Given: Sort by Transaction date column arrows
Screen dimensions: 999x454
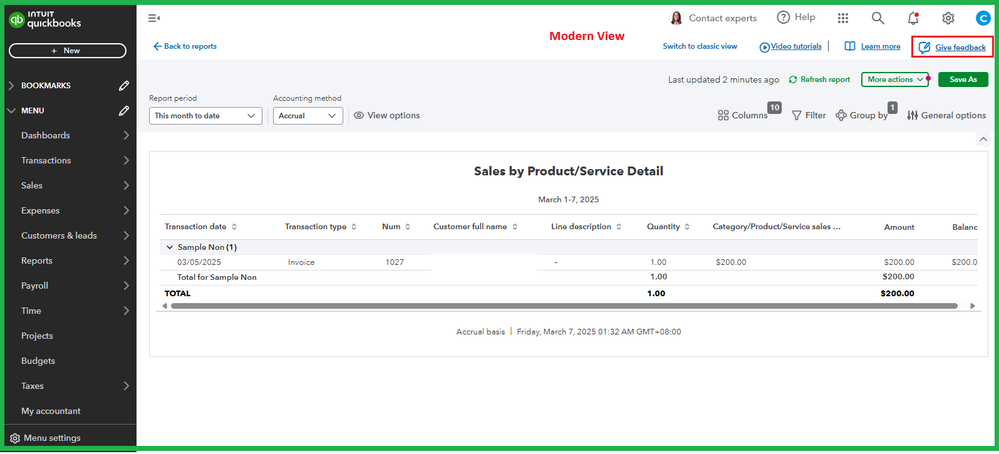Looking at the screenshot, I should click(x=234, y=227).
